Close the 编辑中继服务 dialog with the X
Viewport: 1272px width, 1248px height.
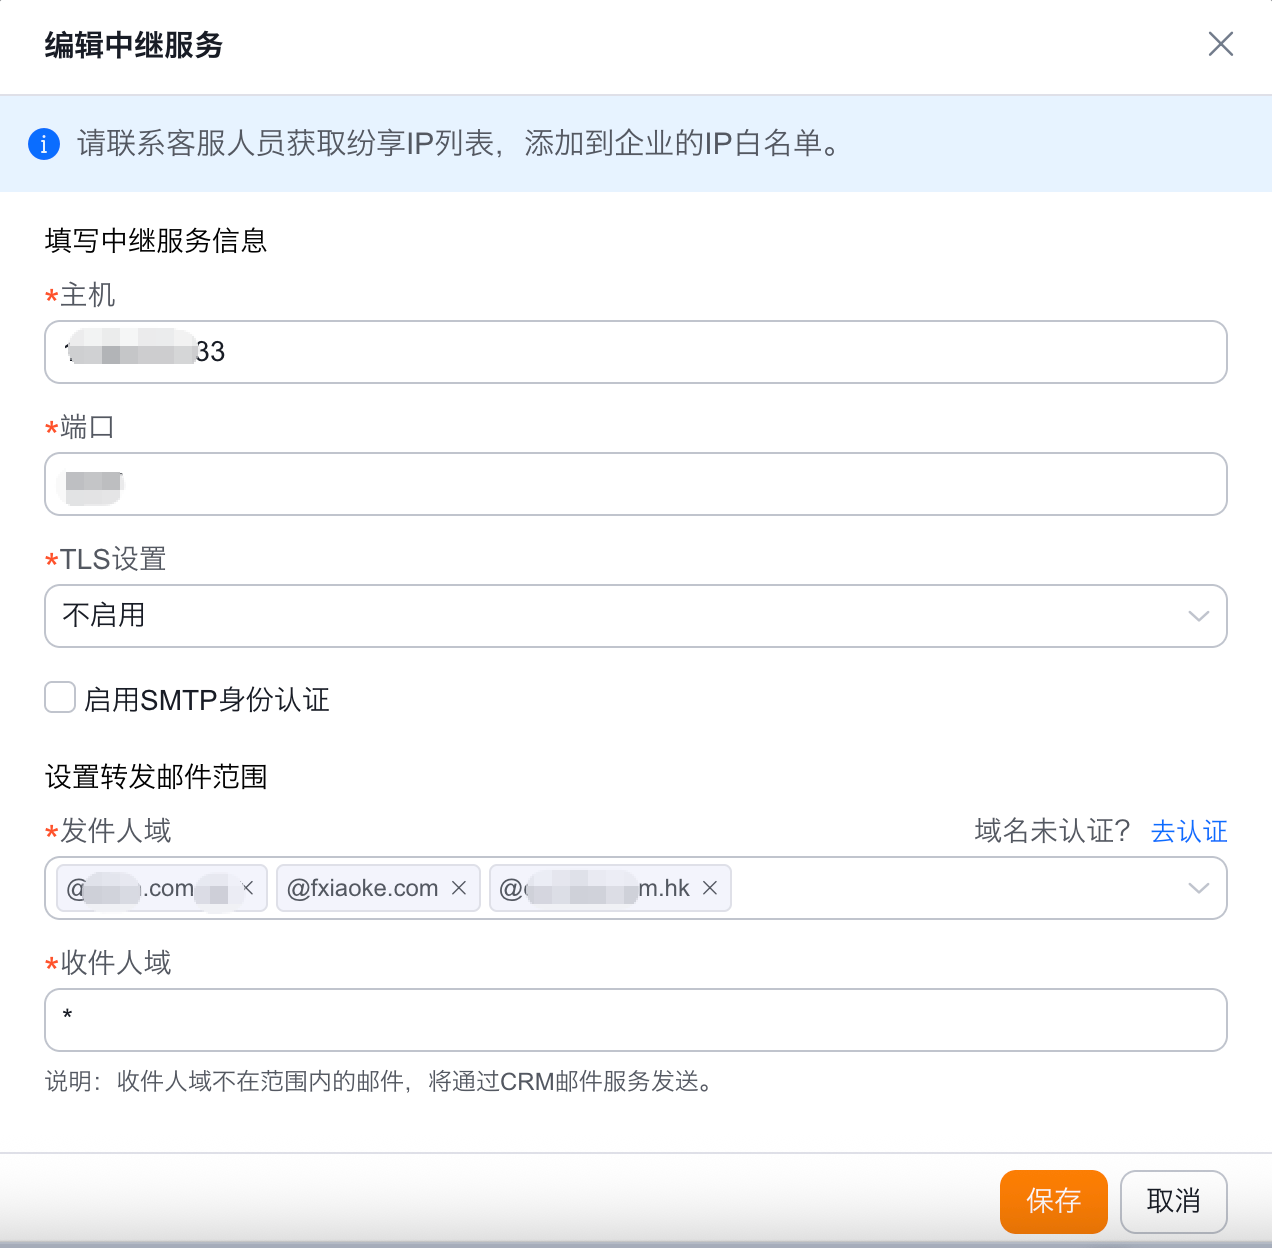pos(1220,44)
